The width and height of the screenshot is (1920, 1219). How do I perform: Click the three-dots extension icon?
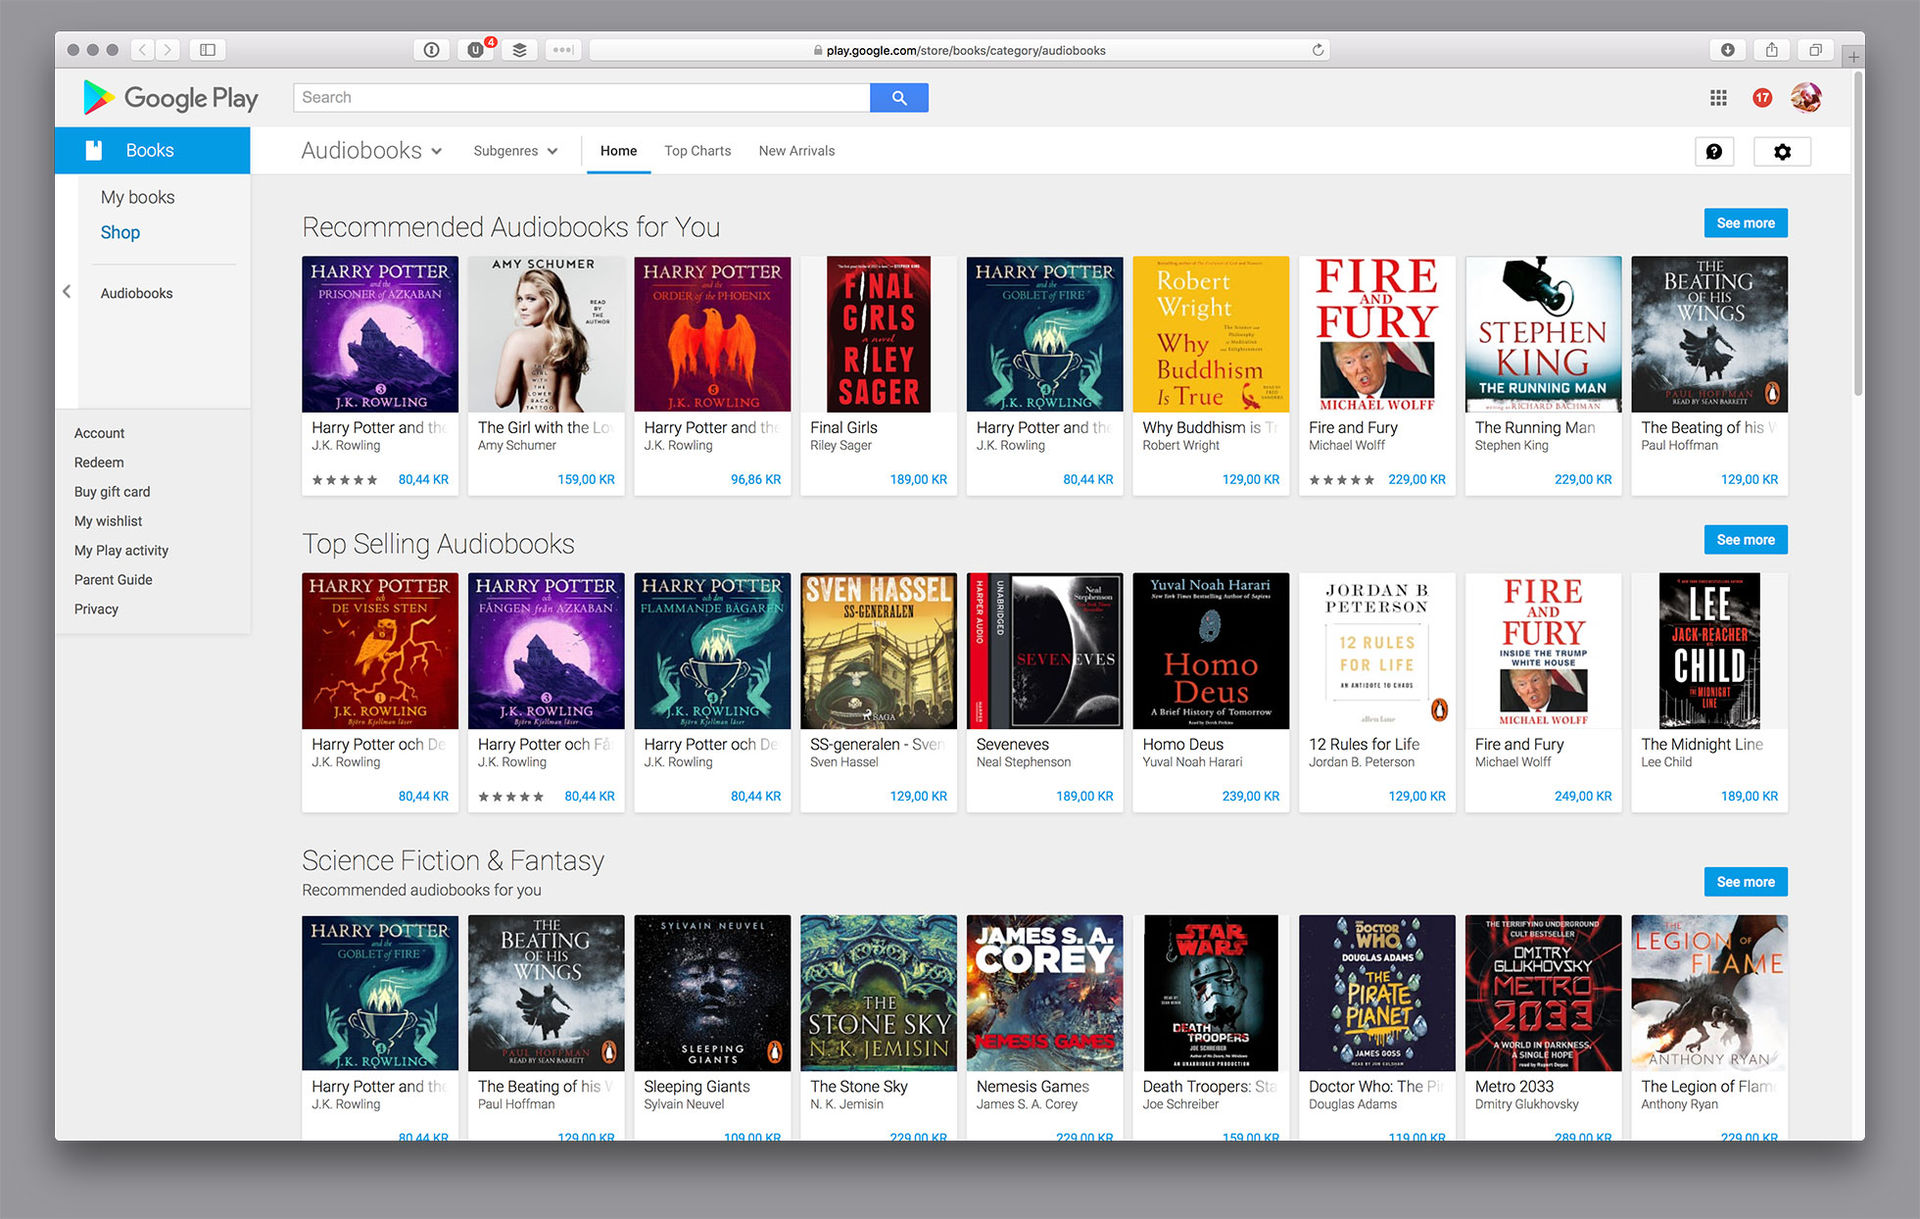point(563,49)
